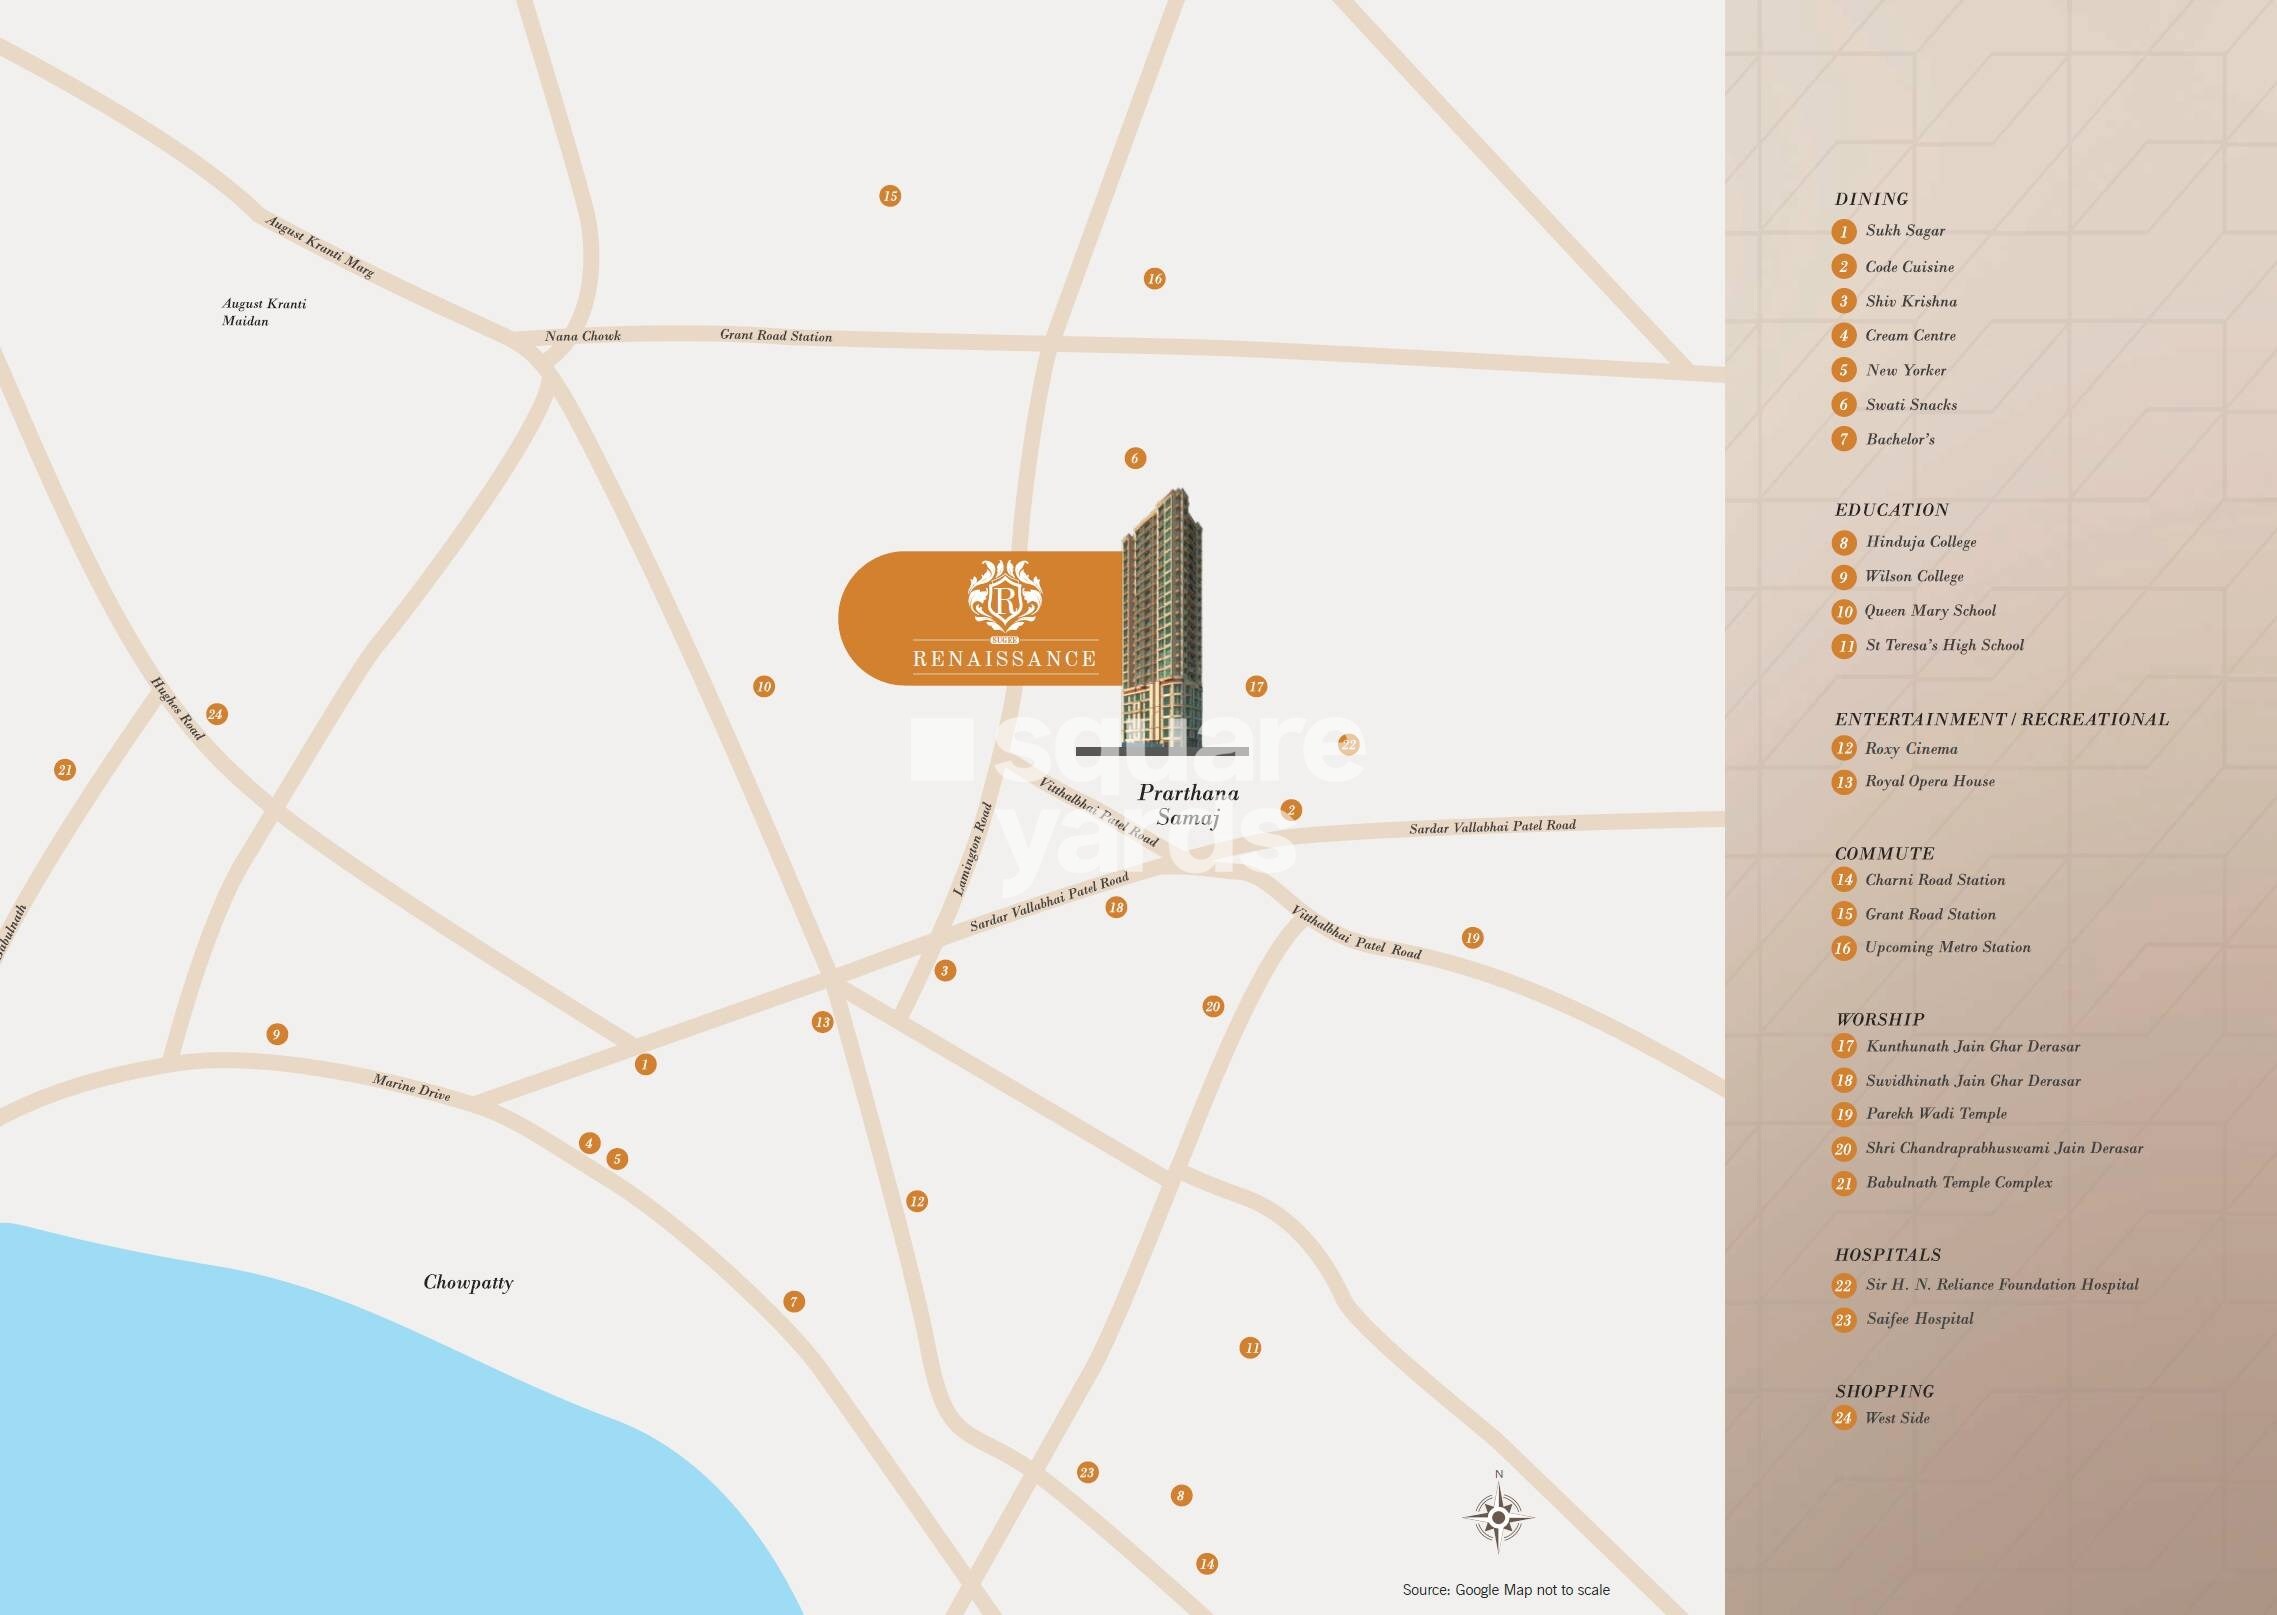Select map marker 6 above the tower
This screenshot has width=2277, height=1615.
[x=1134, y=458]
